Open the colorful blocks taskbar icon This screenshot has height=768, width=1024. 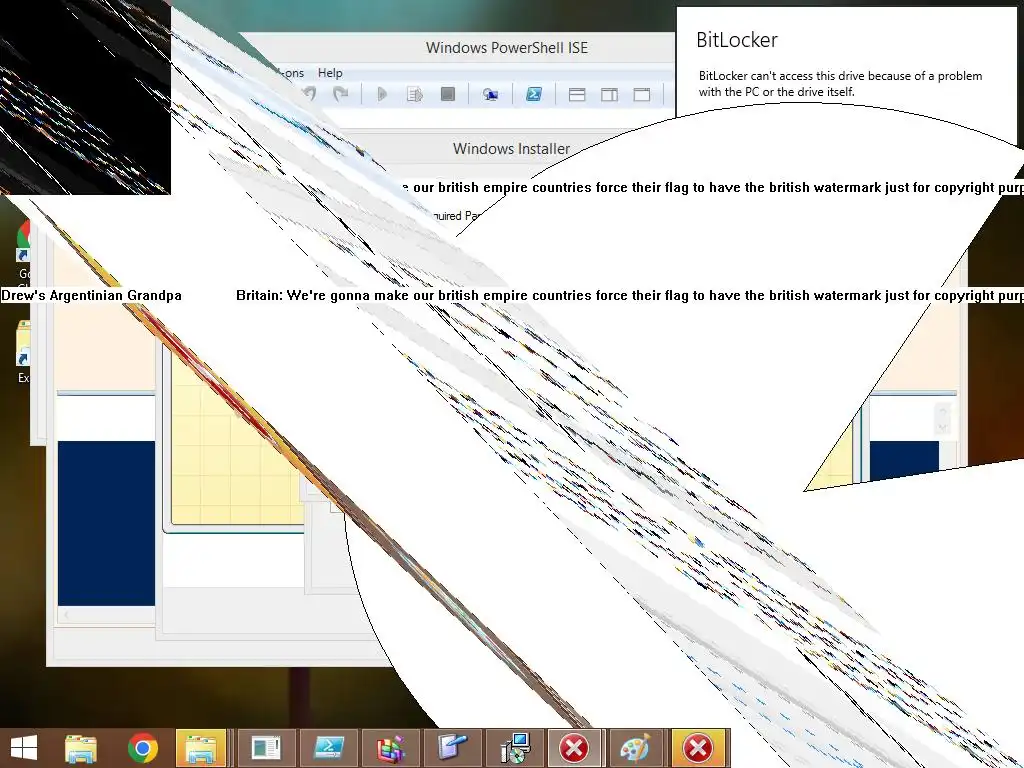pos(391,748)
